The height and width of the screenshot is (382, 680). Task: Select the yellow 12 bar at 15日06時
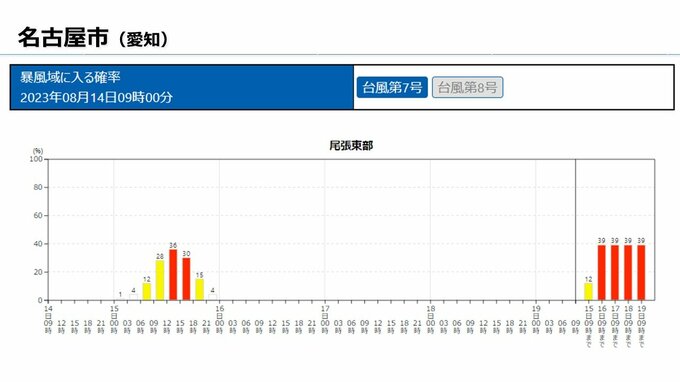click(147, 291)
